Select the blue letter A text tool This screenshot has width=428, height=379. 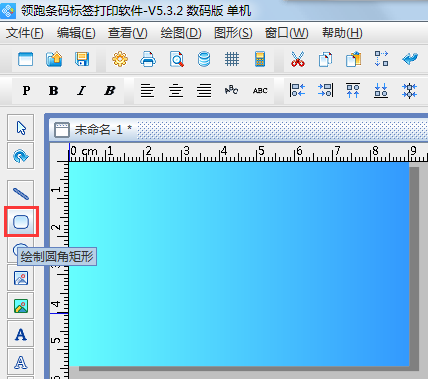click(21, 334)
